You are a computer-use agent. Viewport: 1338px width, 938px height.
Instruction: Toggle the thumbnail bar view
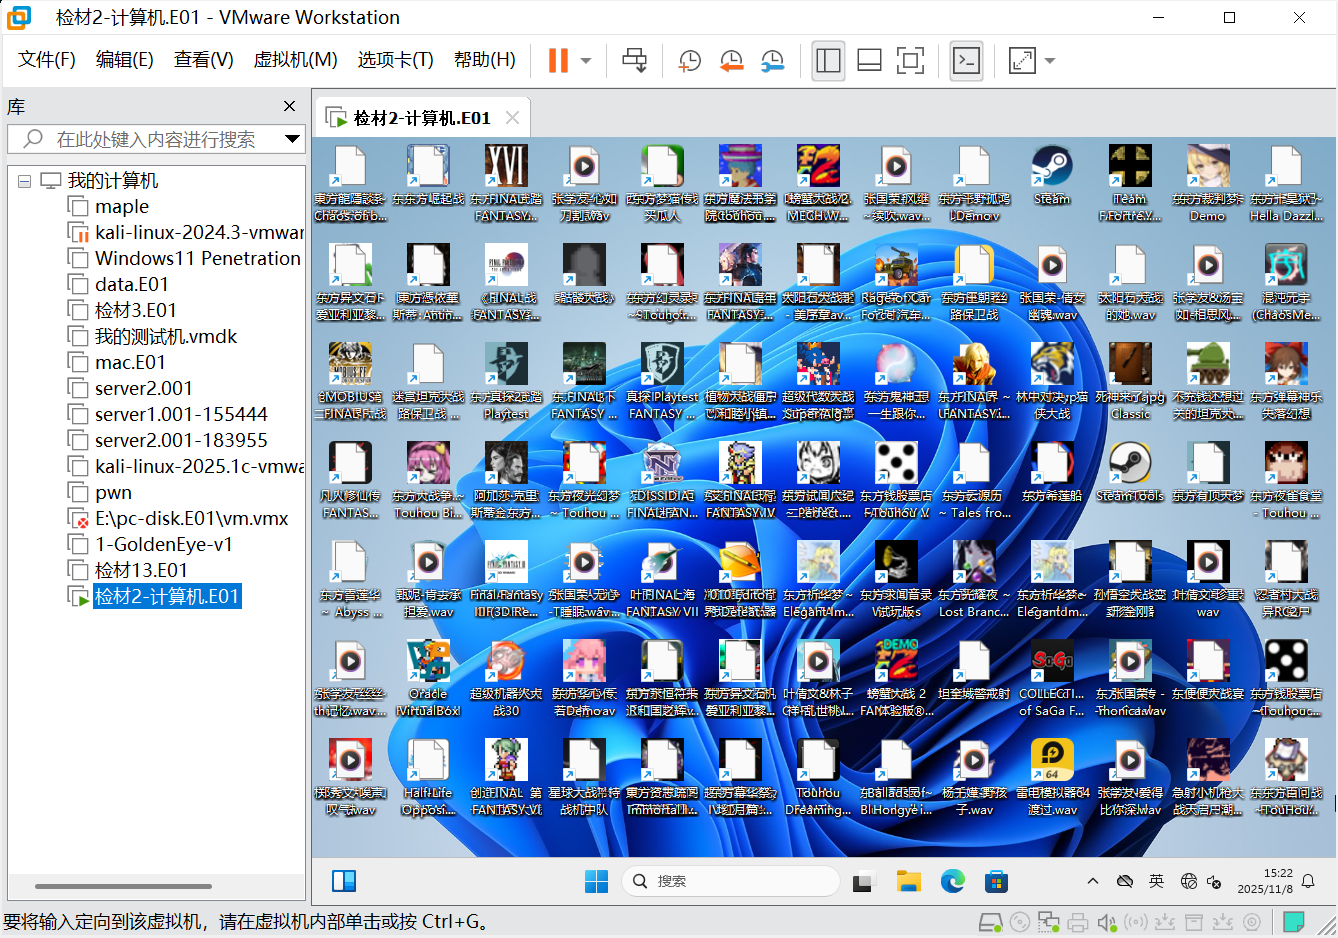[x=869, y=61]
